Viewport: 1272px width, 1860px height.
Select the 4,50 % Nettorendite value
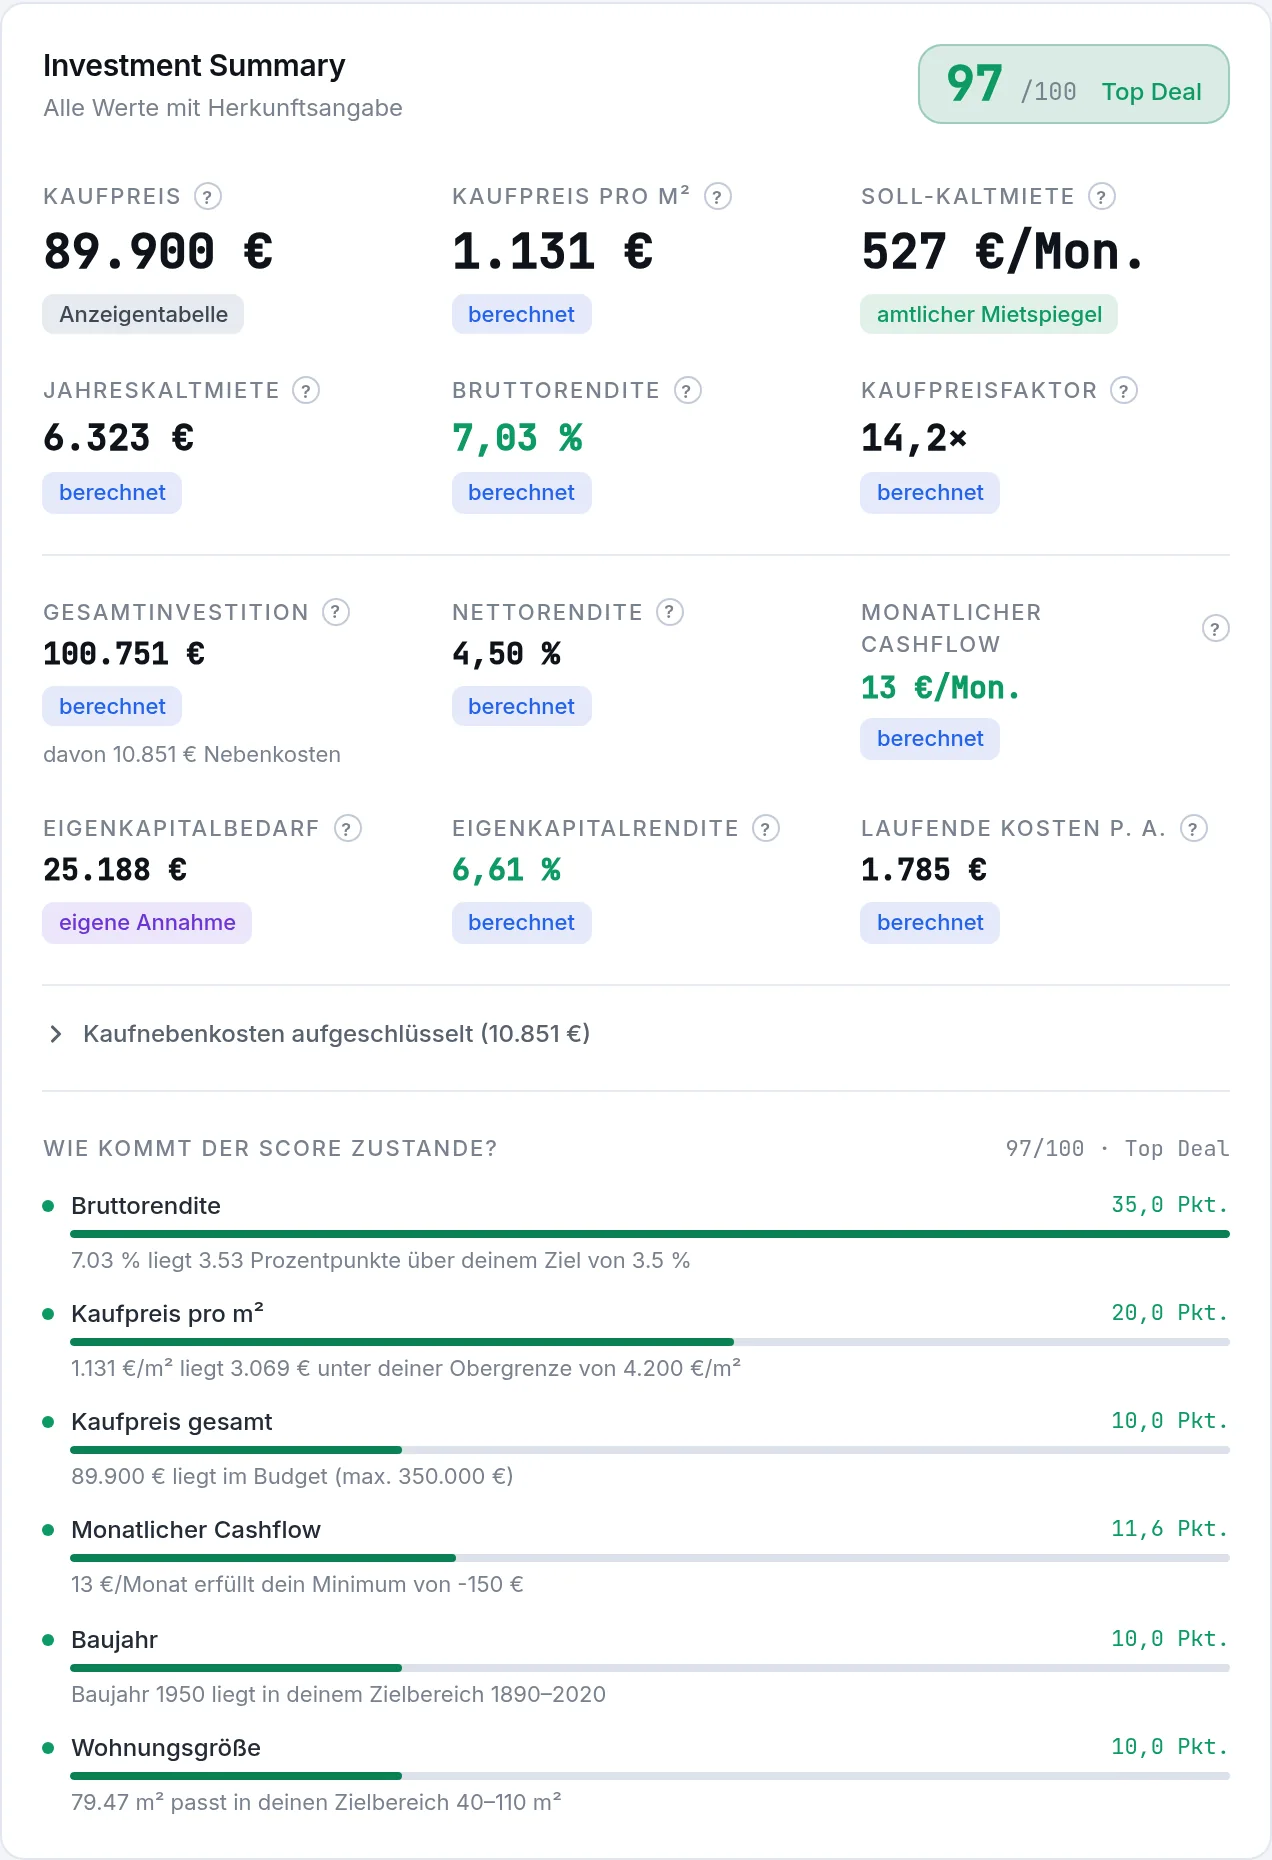[507, 654]
